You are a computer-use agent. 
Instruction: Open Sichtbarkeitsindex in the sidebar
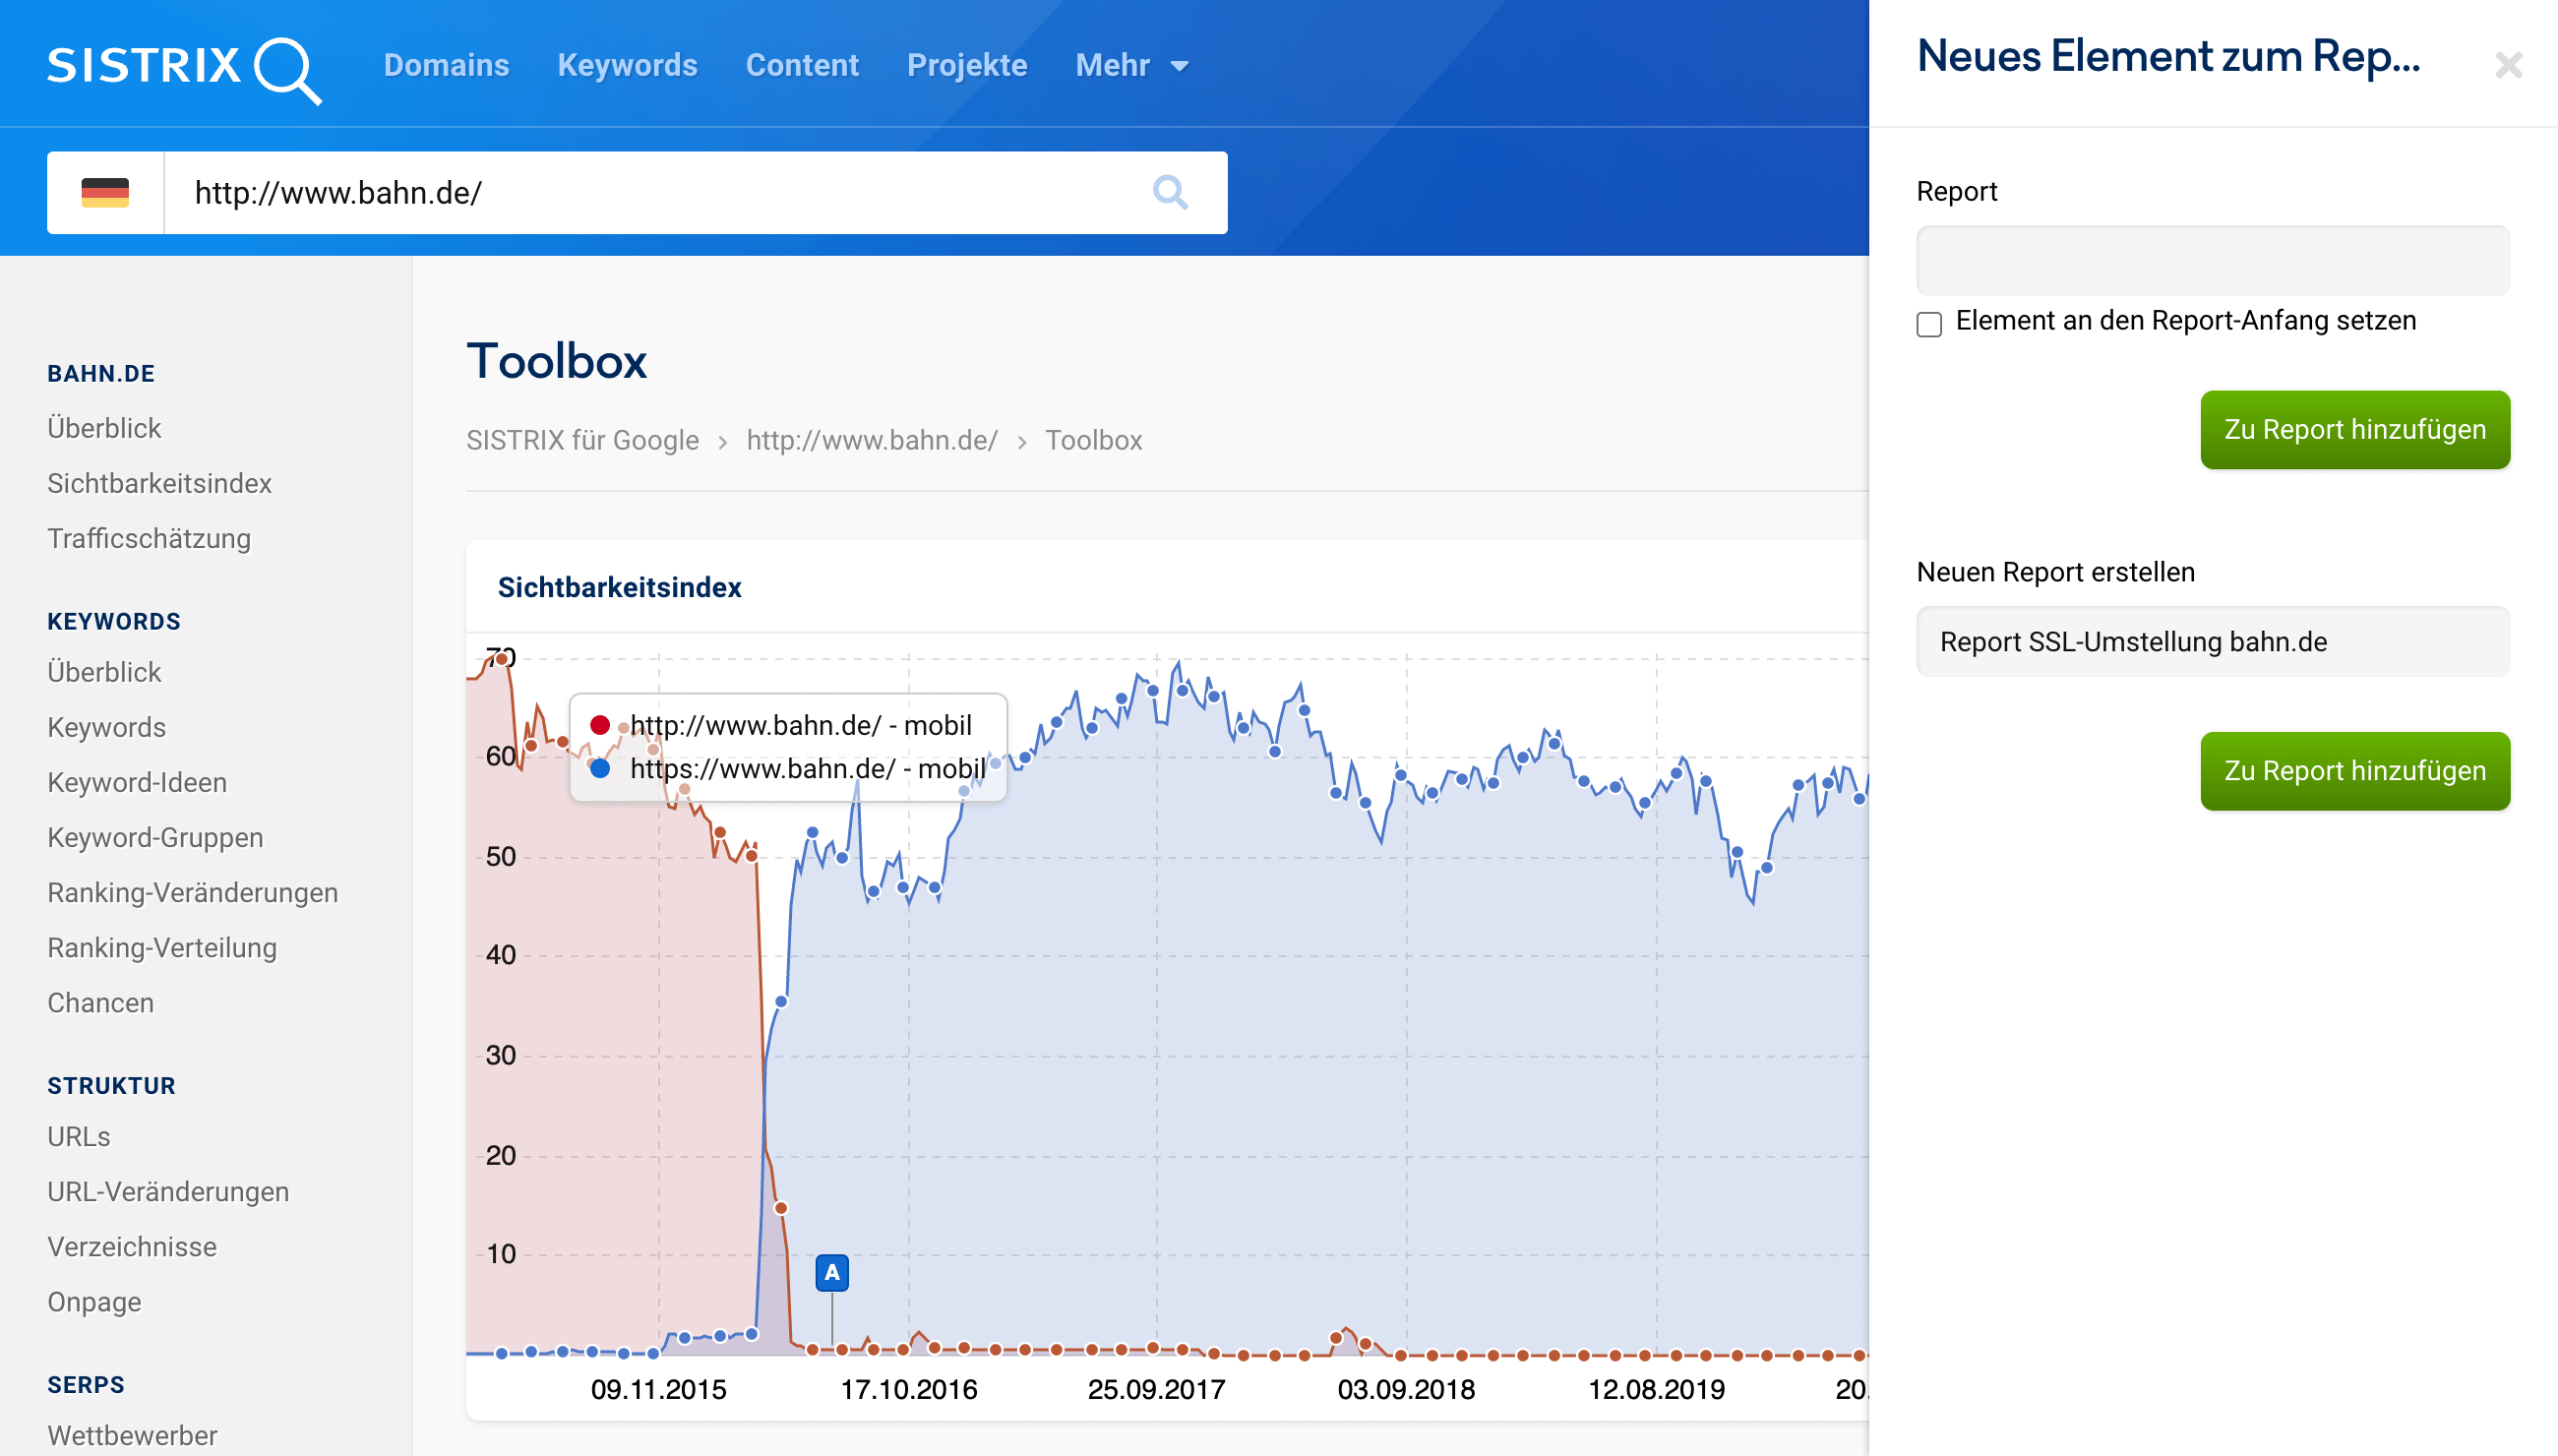point(159,483)
